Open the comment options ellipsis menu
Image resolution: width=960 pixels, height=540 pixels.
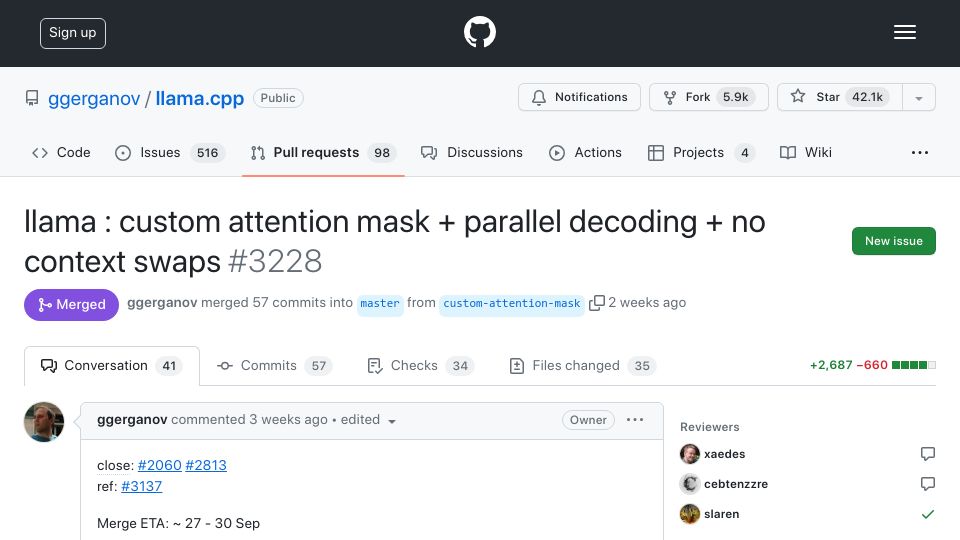click(x=635, y=419)
